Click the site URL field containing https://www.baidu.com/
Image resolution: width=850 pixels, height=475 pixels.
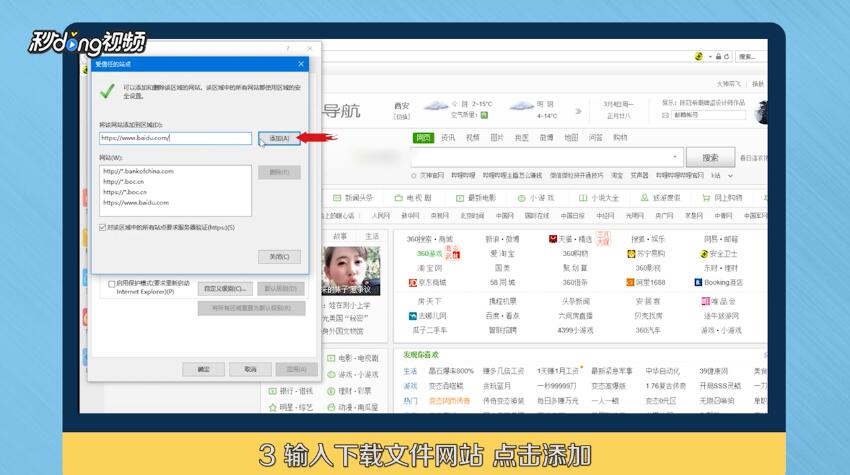(x=176, y=138)
